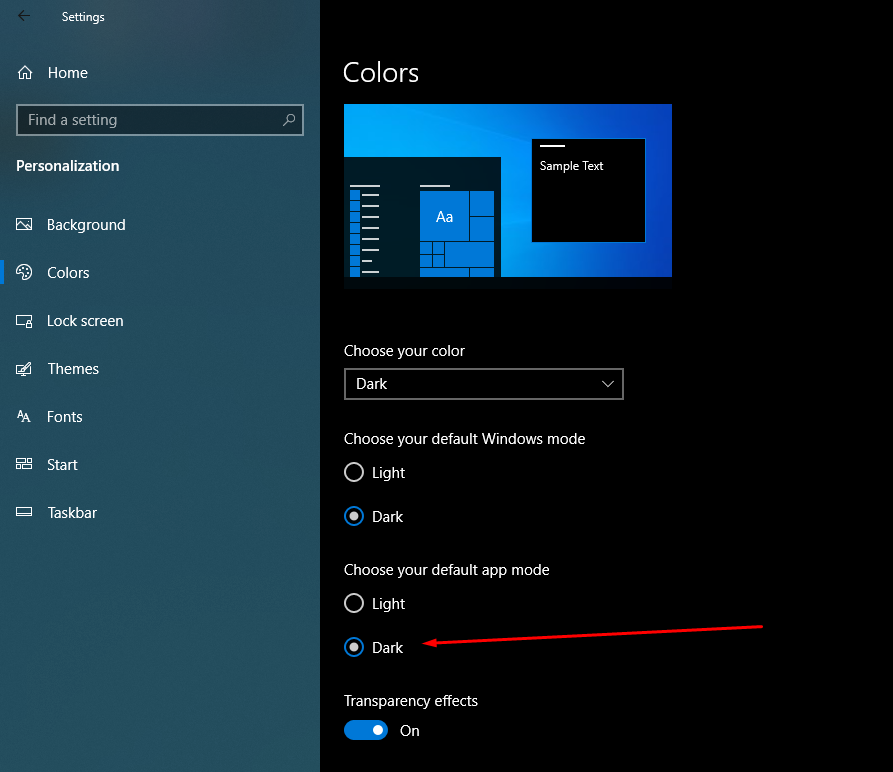Screen dimensions: 893x772
Task: Click the Home house icon
Action: (x=25, y=73)
